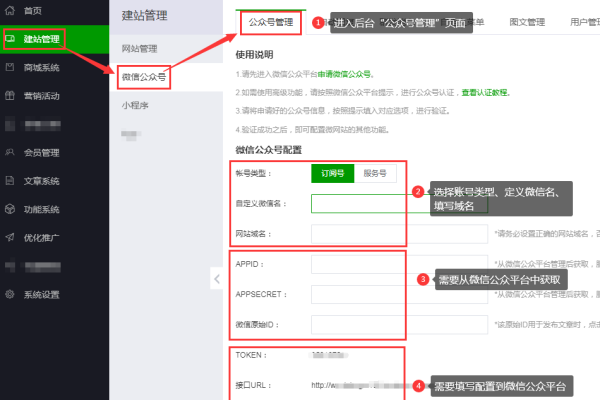Click the cube icon beside 功能系统
600x400 pixels.
(x=10, y=209)
